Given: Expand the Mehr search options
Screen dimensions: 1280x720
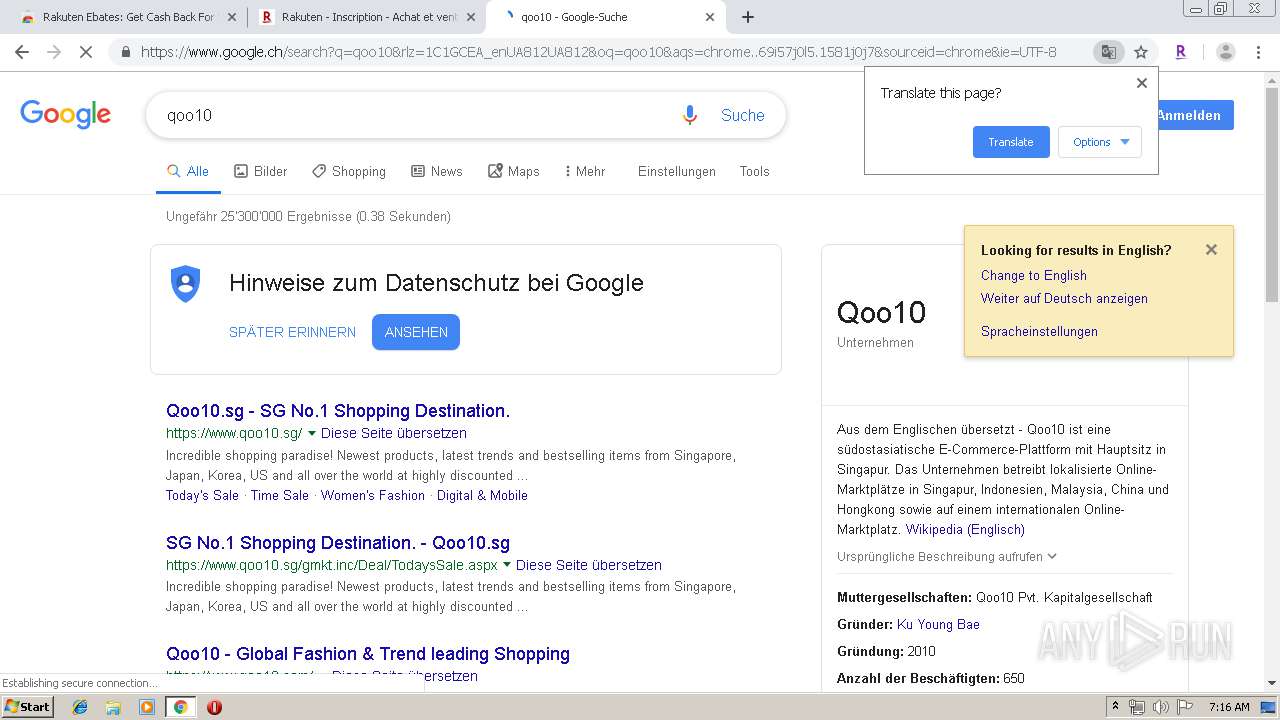Looking at the screenshot, I should pos(585,172).
